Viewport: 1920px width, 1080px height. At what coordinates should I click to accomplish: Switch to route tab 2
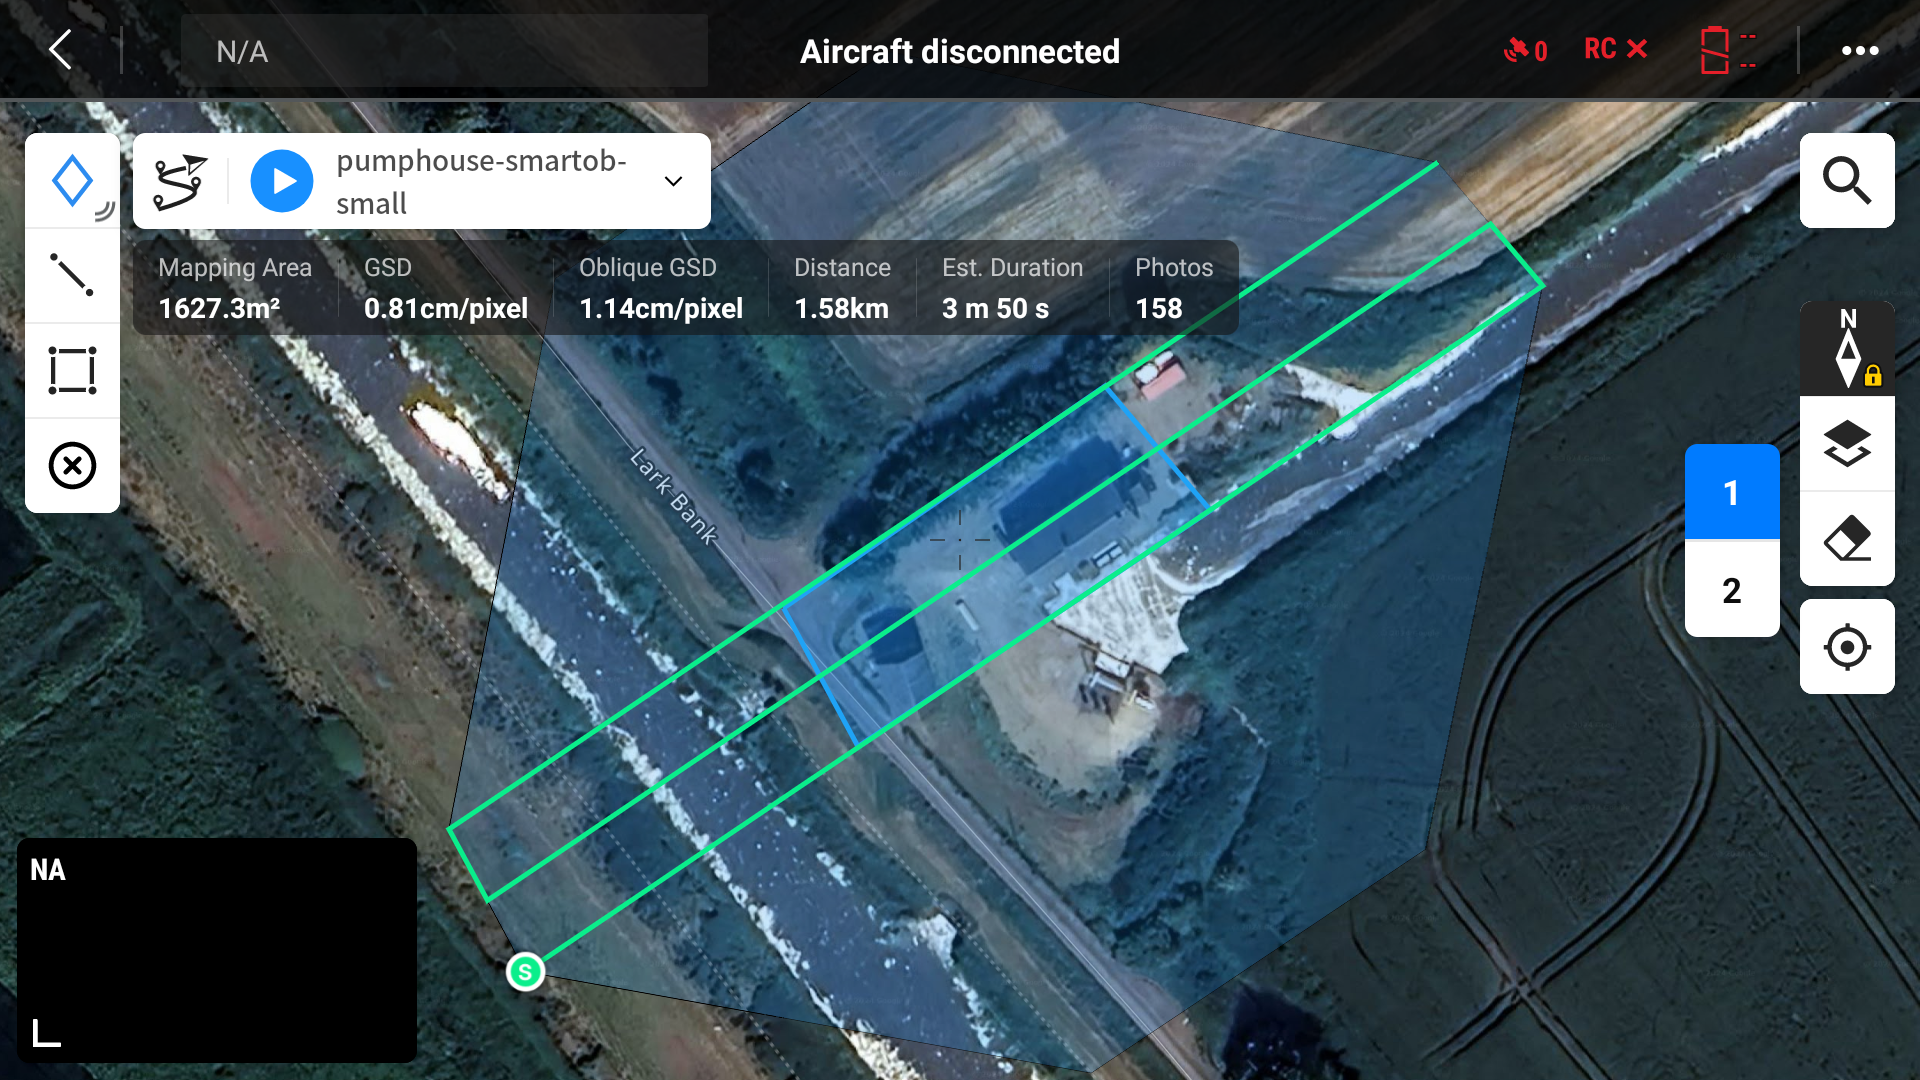(1731, 590)
